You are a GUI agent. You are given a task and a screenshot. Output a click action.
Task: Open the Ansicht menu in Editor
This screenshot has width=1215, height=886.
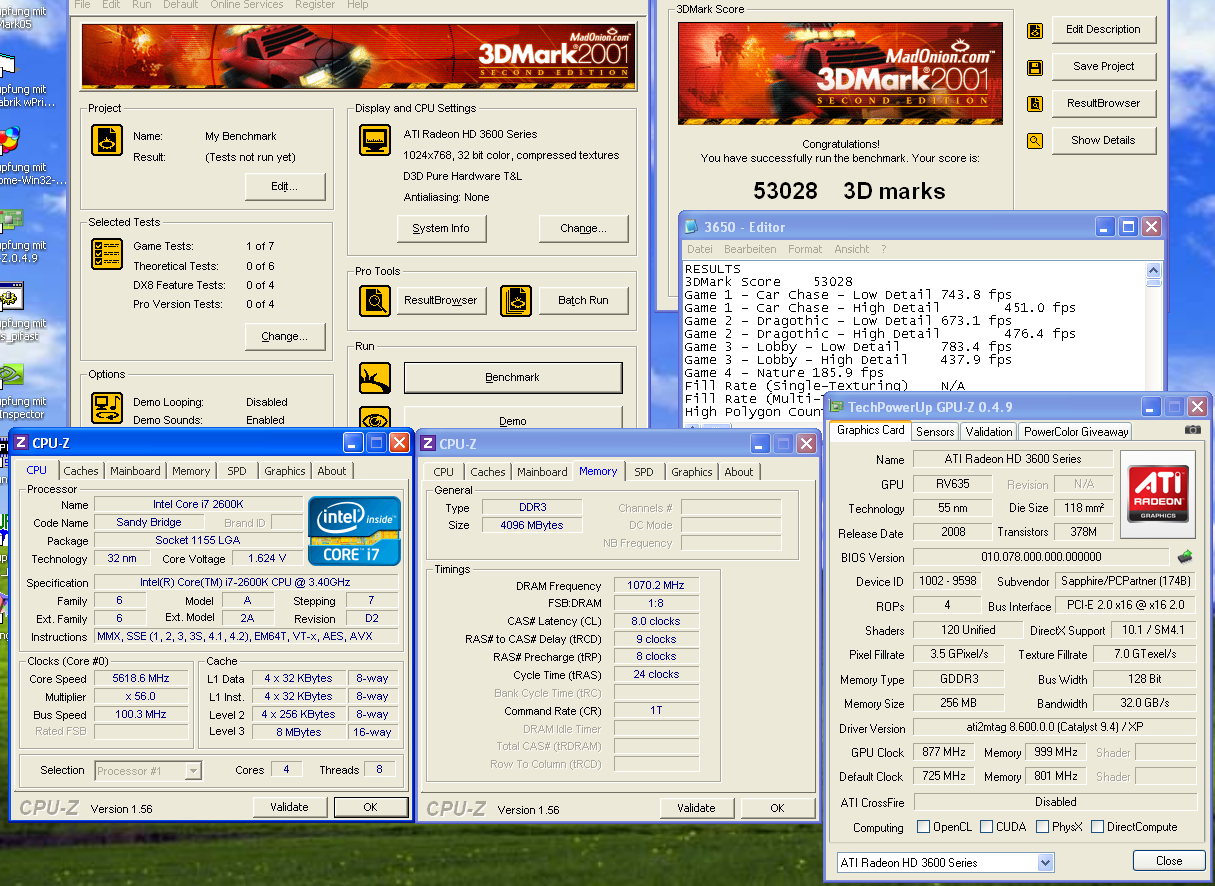[852, 249]
